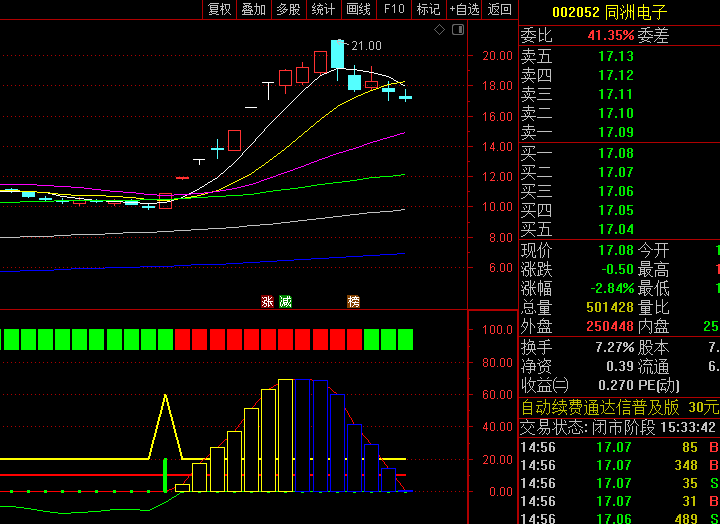Open the 叠加 overlay tool

pos(254,10)
